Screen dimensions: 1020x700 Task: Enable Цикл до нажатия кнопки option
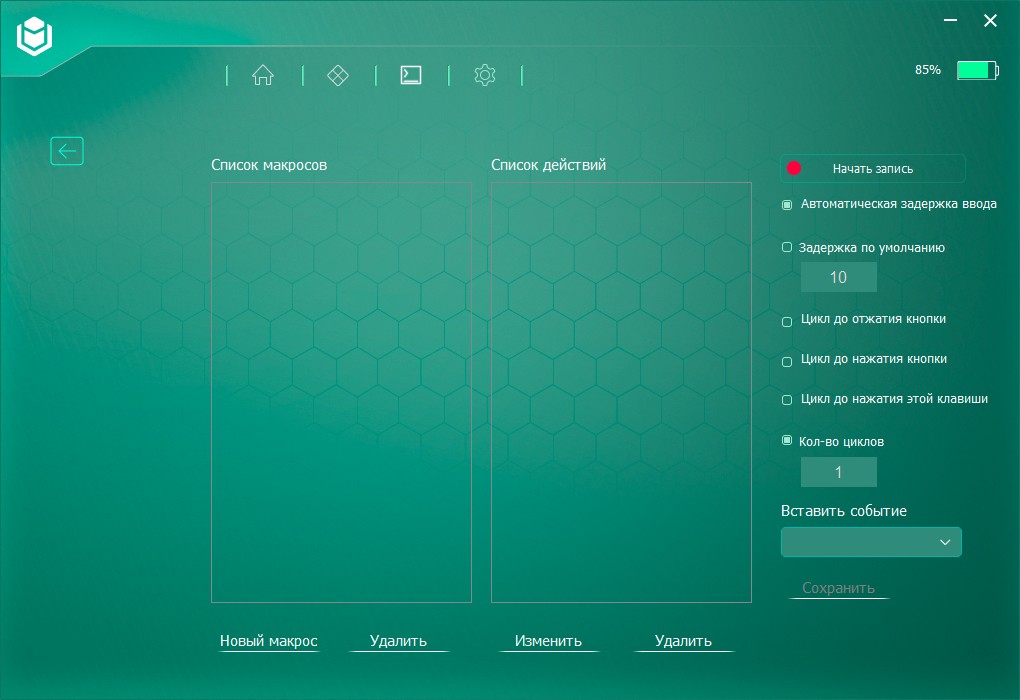[x=786, y=362]
